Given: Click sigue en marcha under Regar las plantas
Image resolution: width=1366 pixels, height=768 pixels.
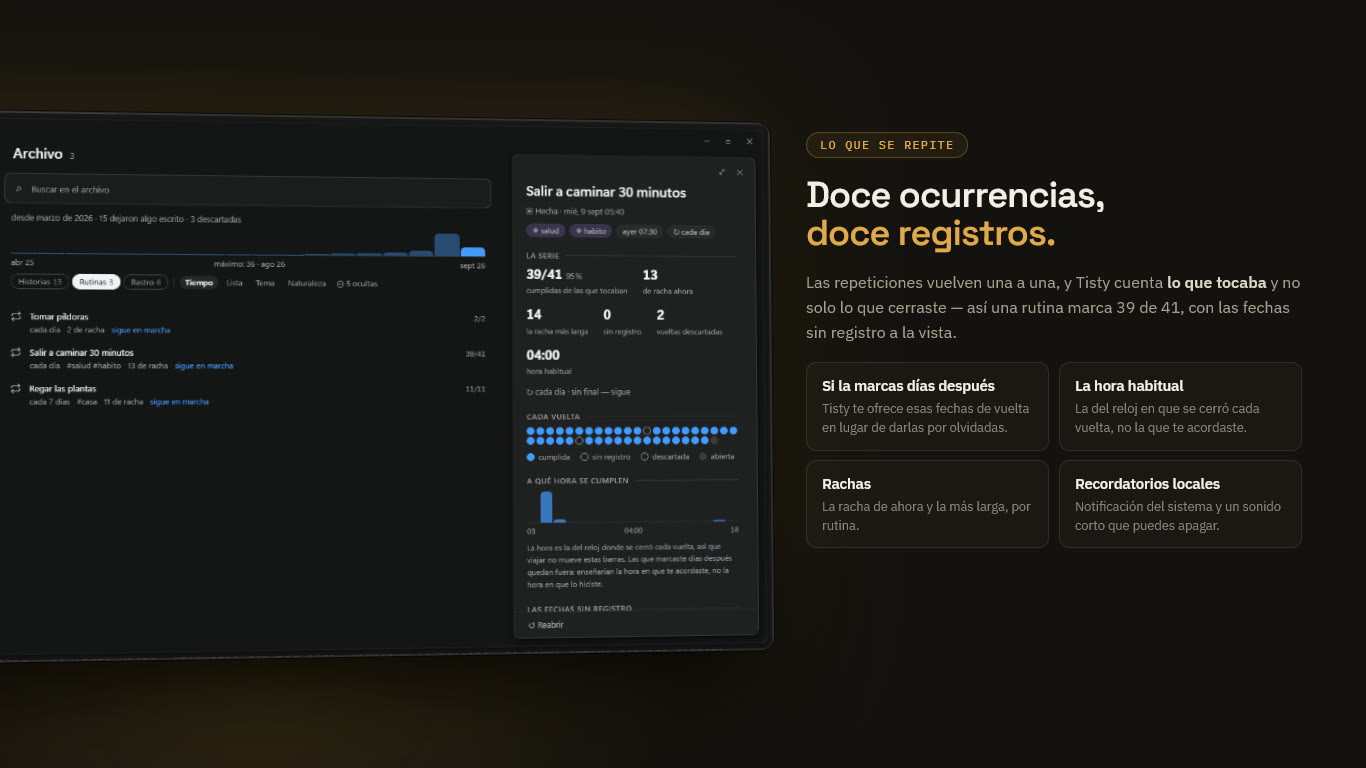Looking at the screenshot, I should point(180,402).
